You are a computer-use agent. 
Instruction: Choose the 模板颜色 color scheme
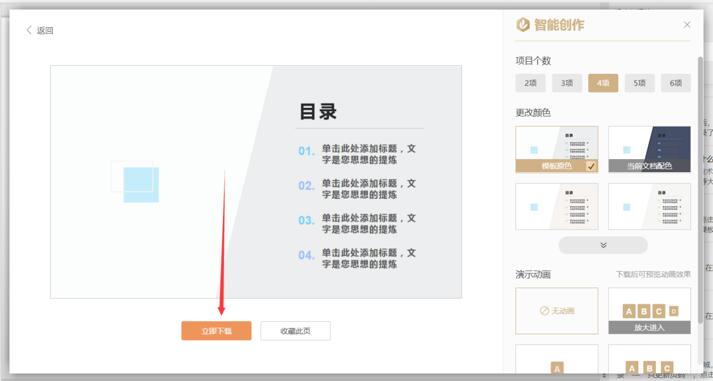coord(557,150)
